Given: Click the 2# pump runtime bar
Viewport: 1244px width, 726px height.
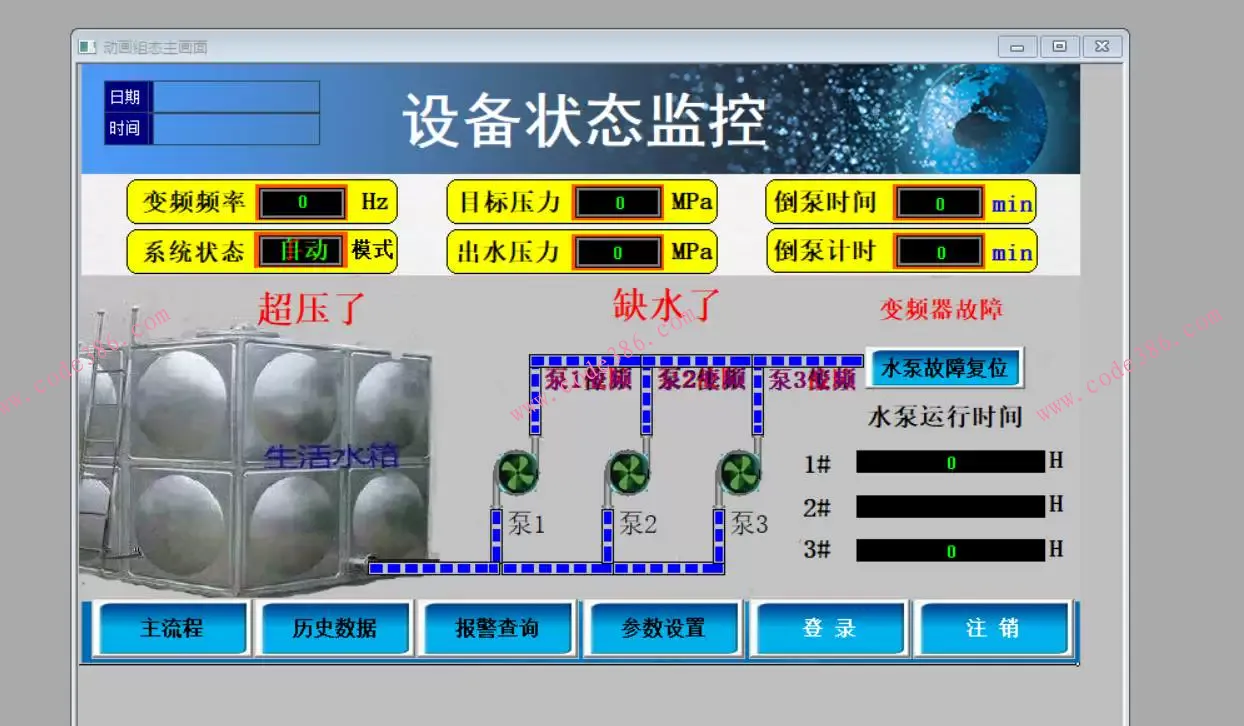Looking at the screenshot, I should click(x=951, y=506).
